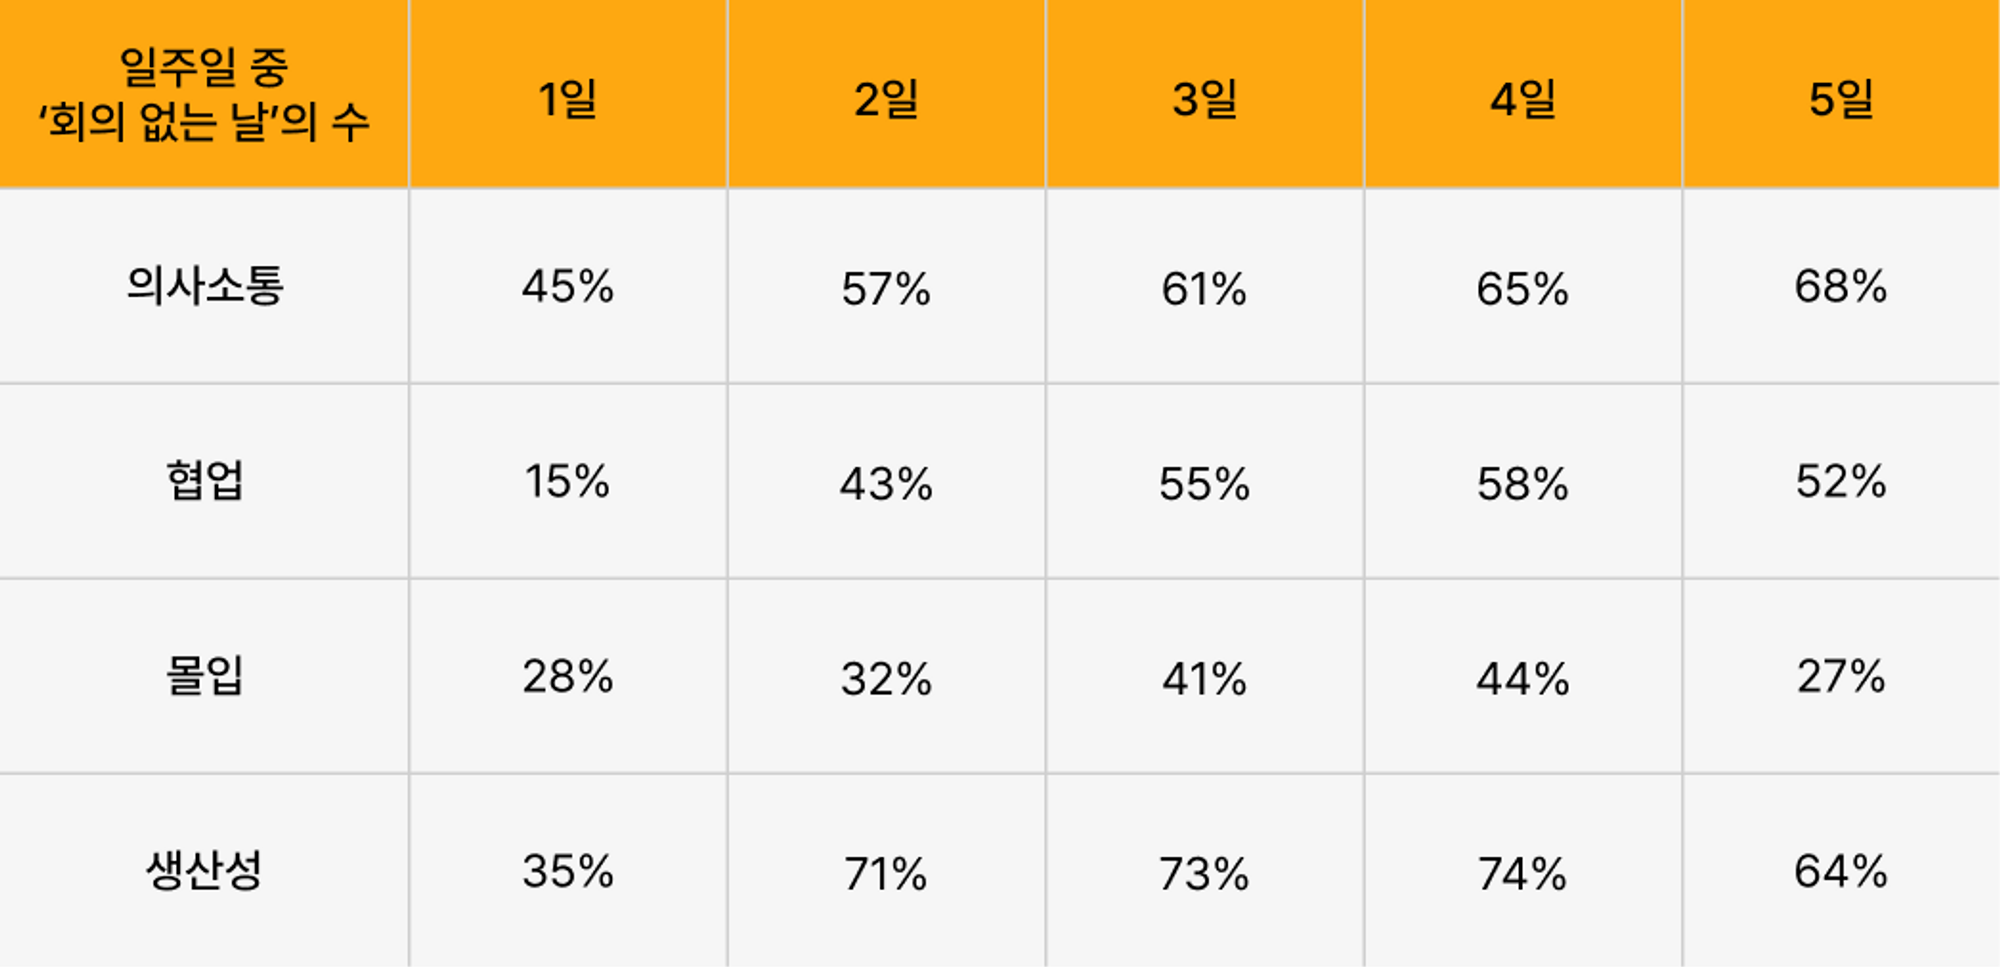
Task: Select the 27% cell under 5일
Action: pos(1842,676)
